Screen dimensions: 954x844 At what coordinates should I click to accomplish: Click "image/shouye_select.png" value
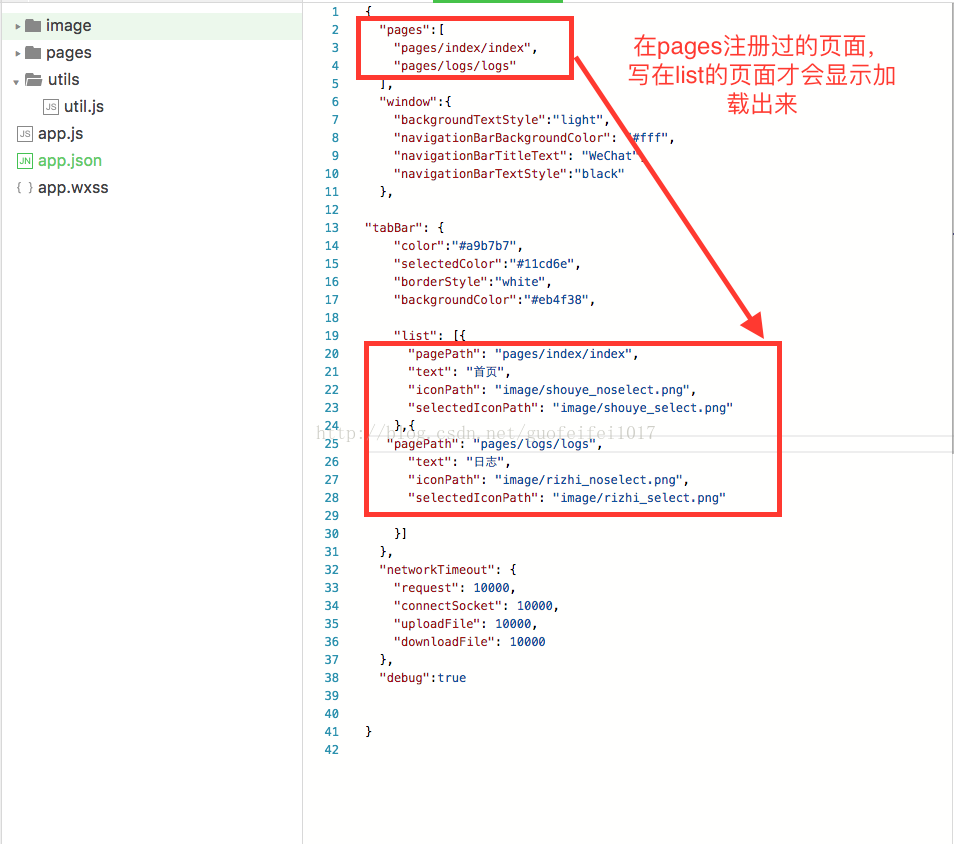click(x=642, y=408)
